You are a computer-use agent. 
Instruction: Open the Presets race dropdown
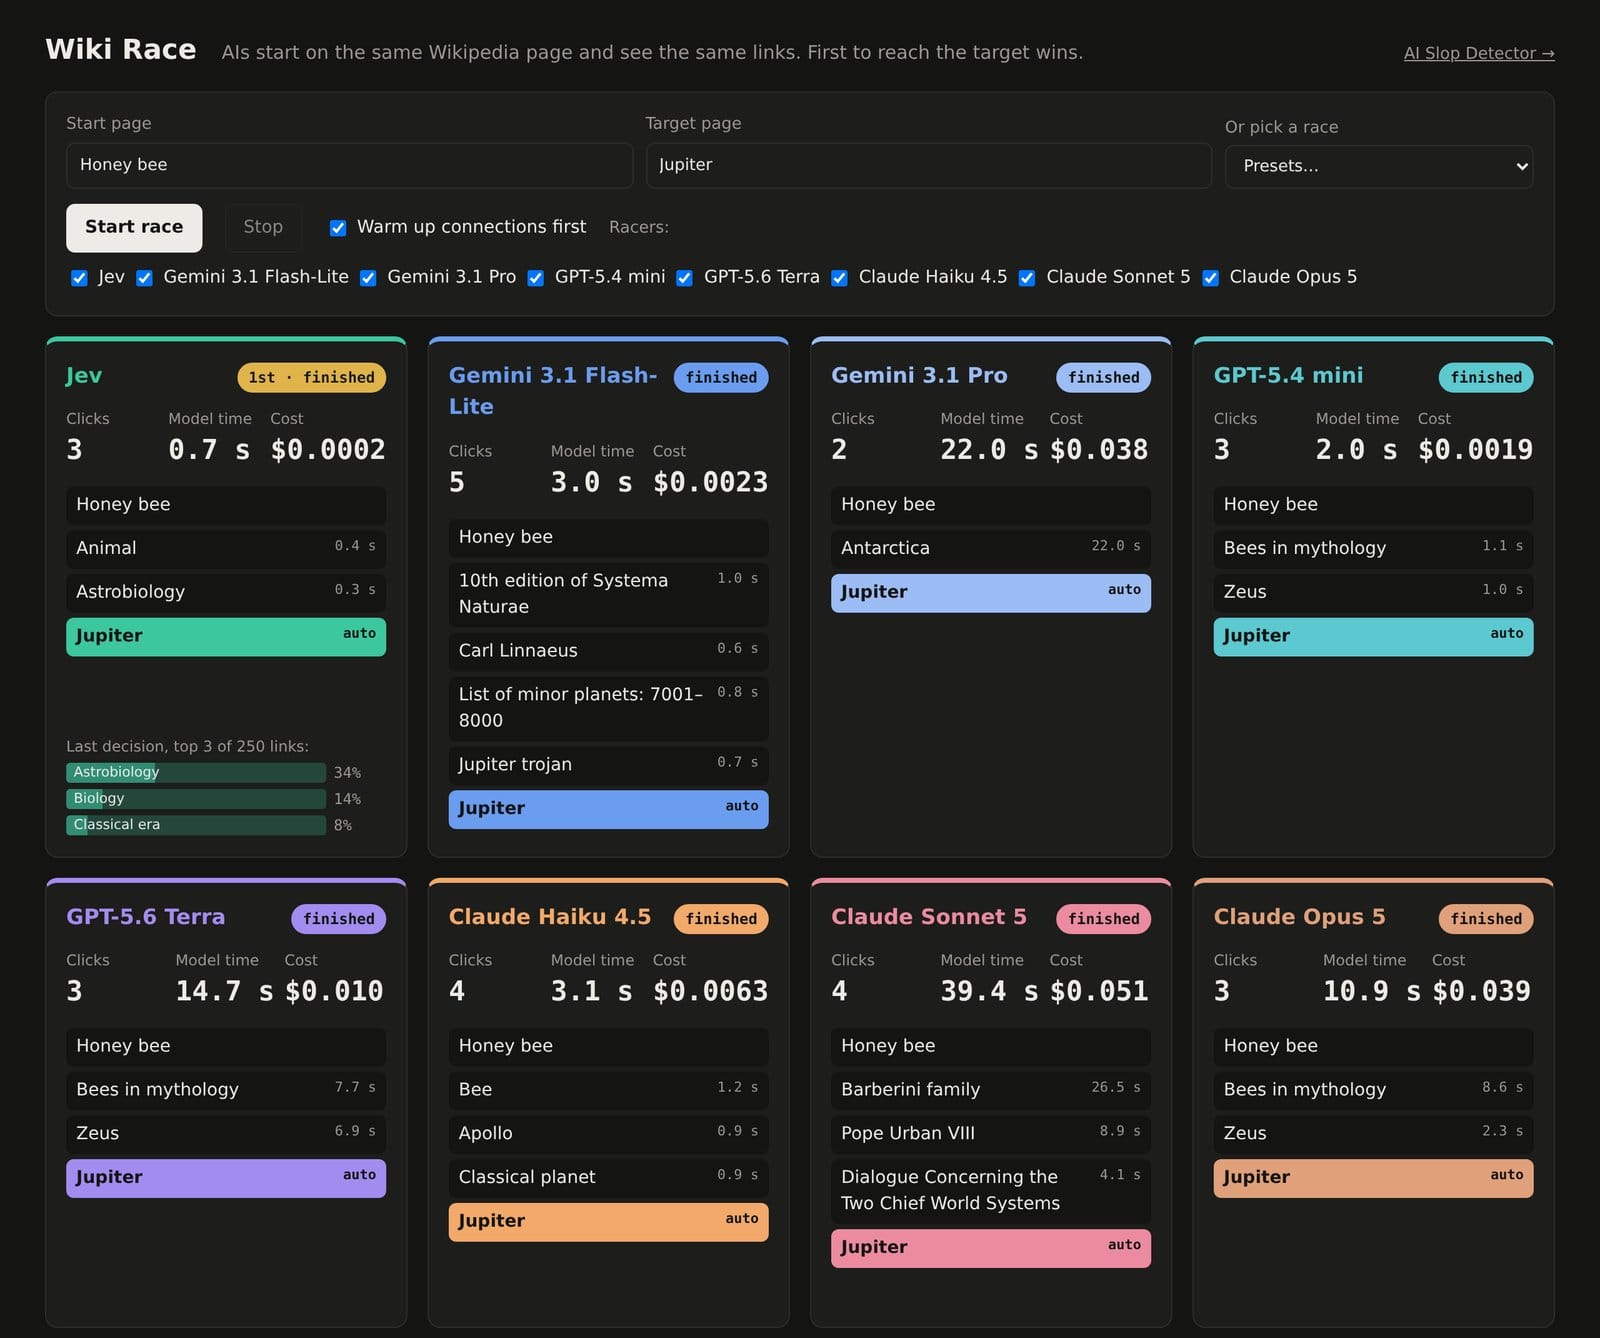pos(1379,166)
